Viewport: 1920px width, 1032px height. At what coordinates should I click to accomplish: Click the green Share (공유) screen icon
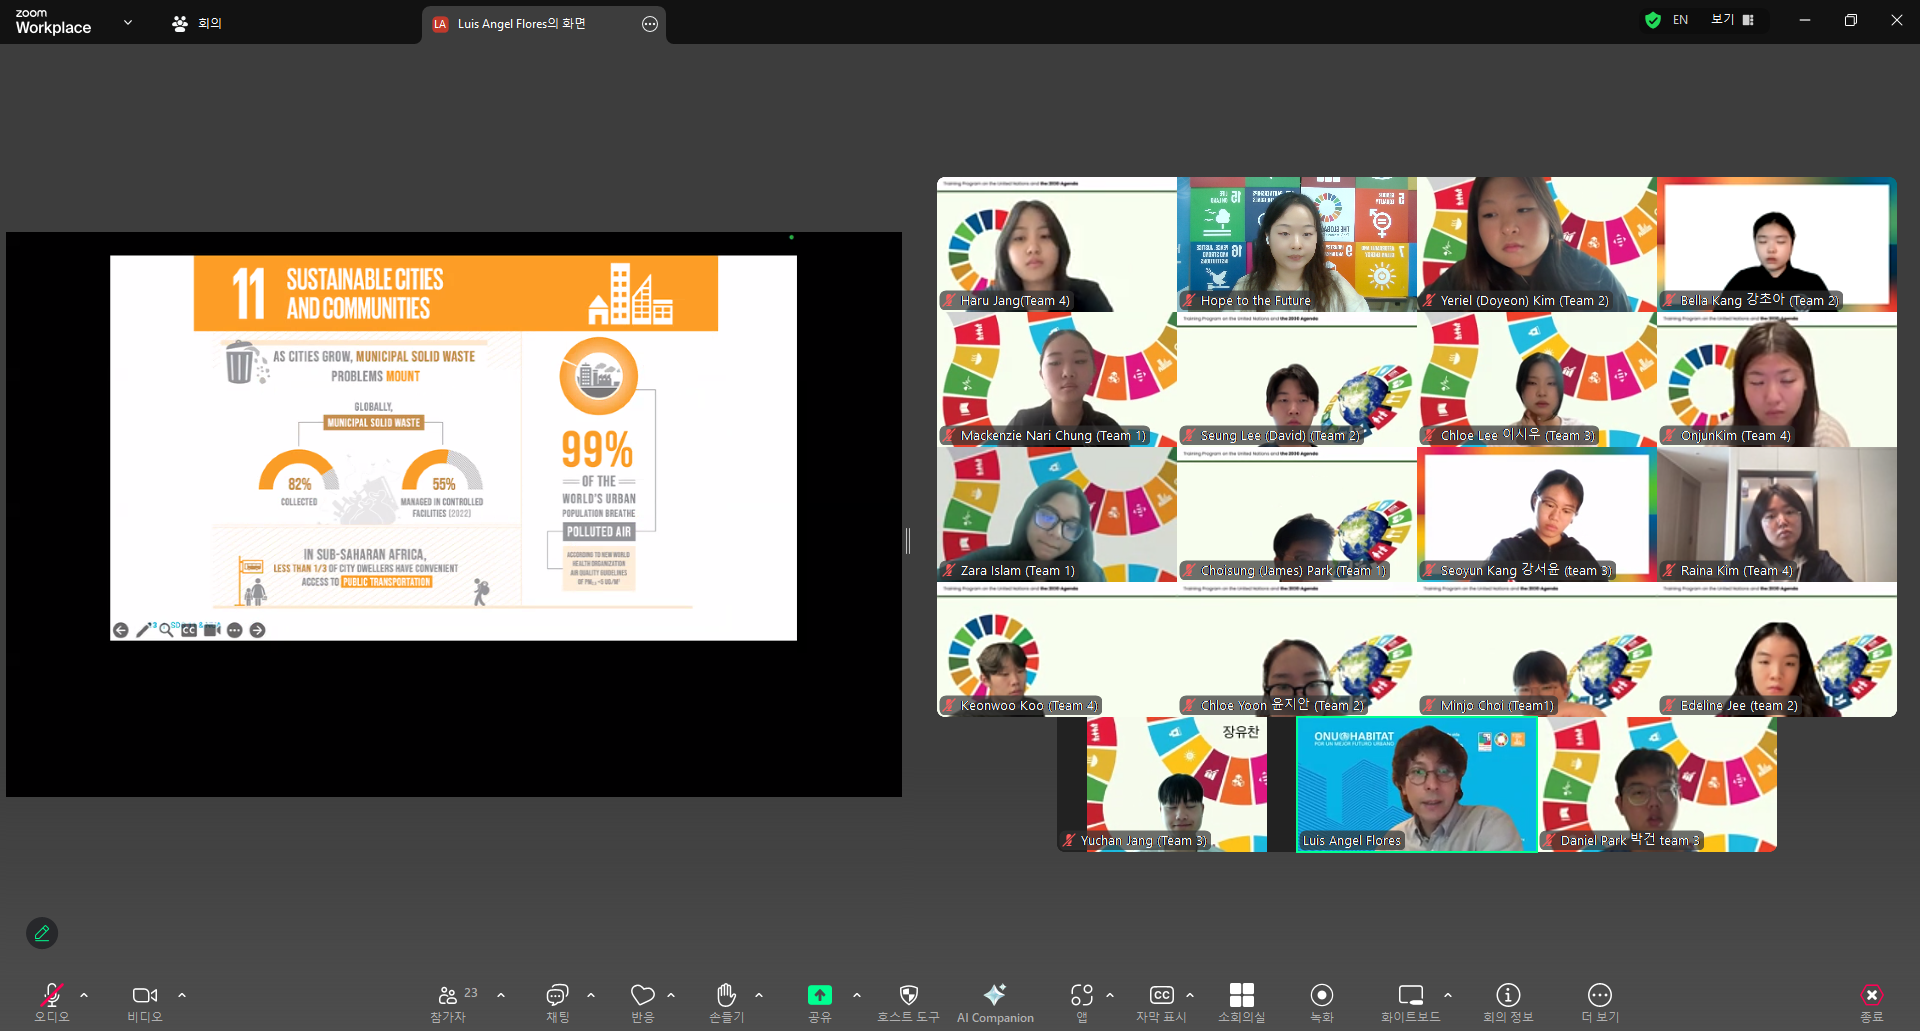coord(819,995)
